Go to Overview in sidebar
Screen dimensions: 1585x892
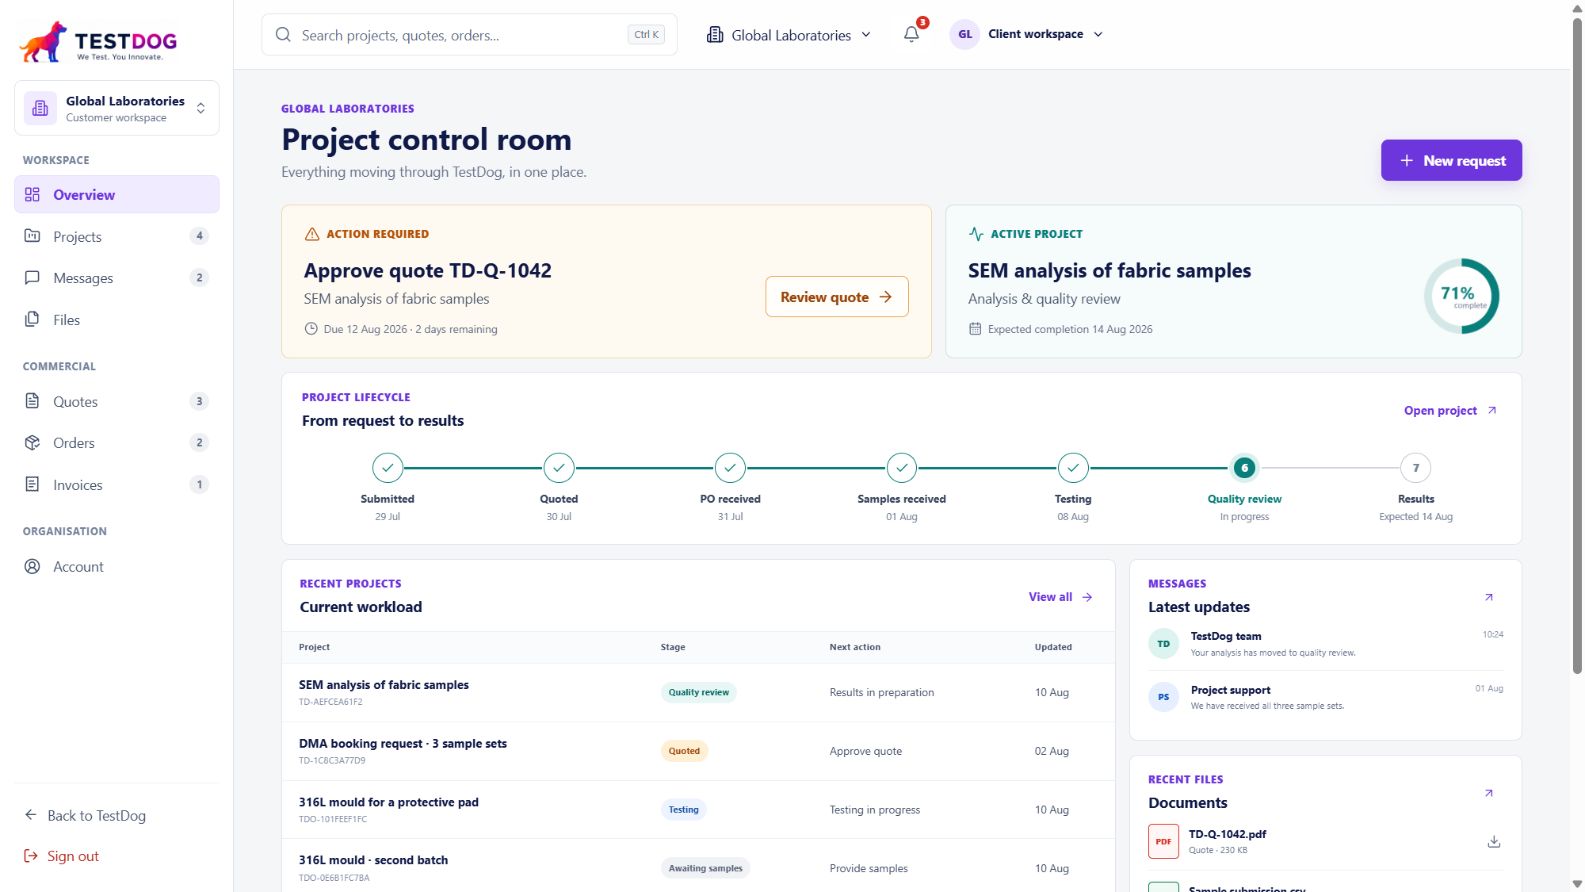pyautogui.click(x=117, y=194)
